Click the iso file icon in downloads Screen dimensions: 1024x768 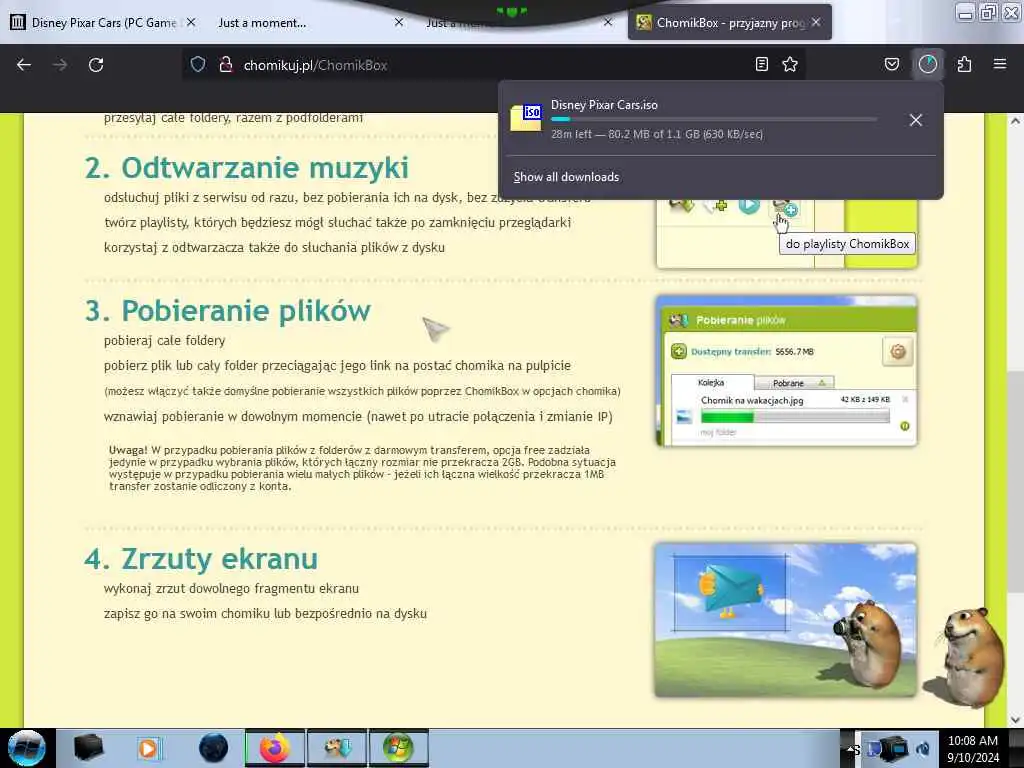pos(526,118)
